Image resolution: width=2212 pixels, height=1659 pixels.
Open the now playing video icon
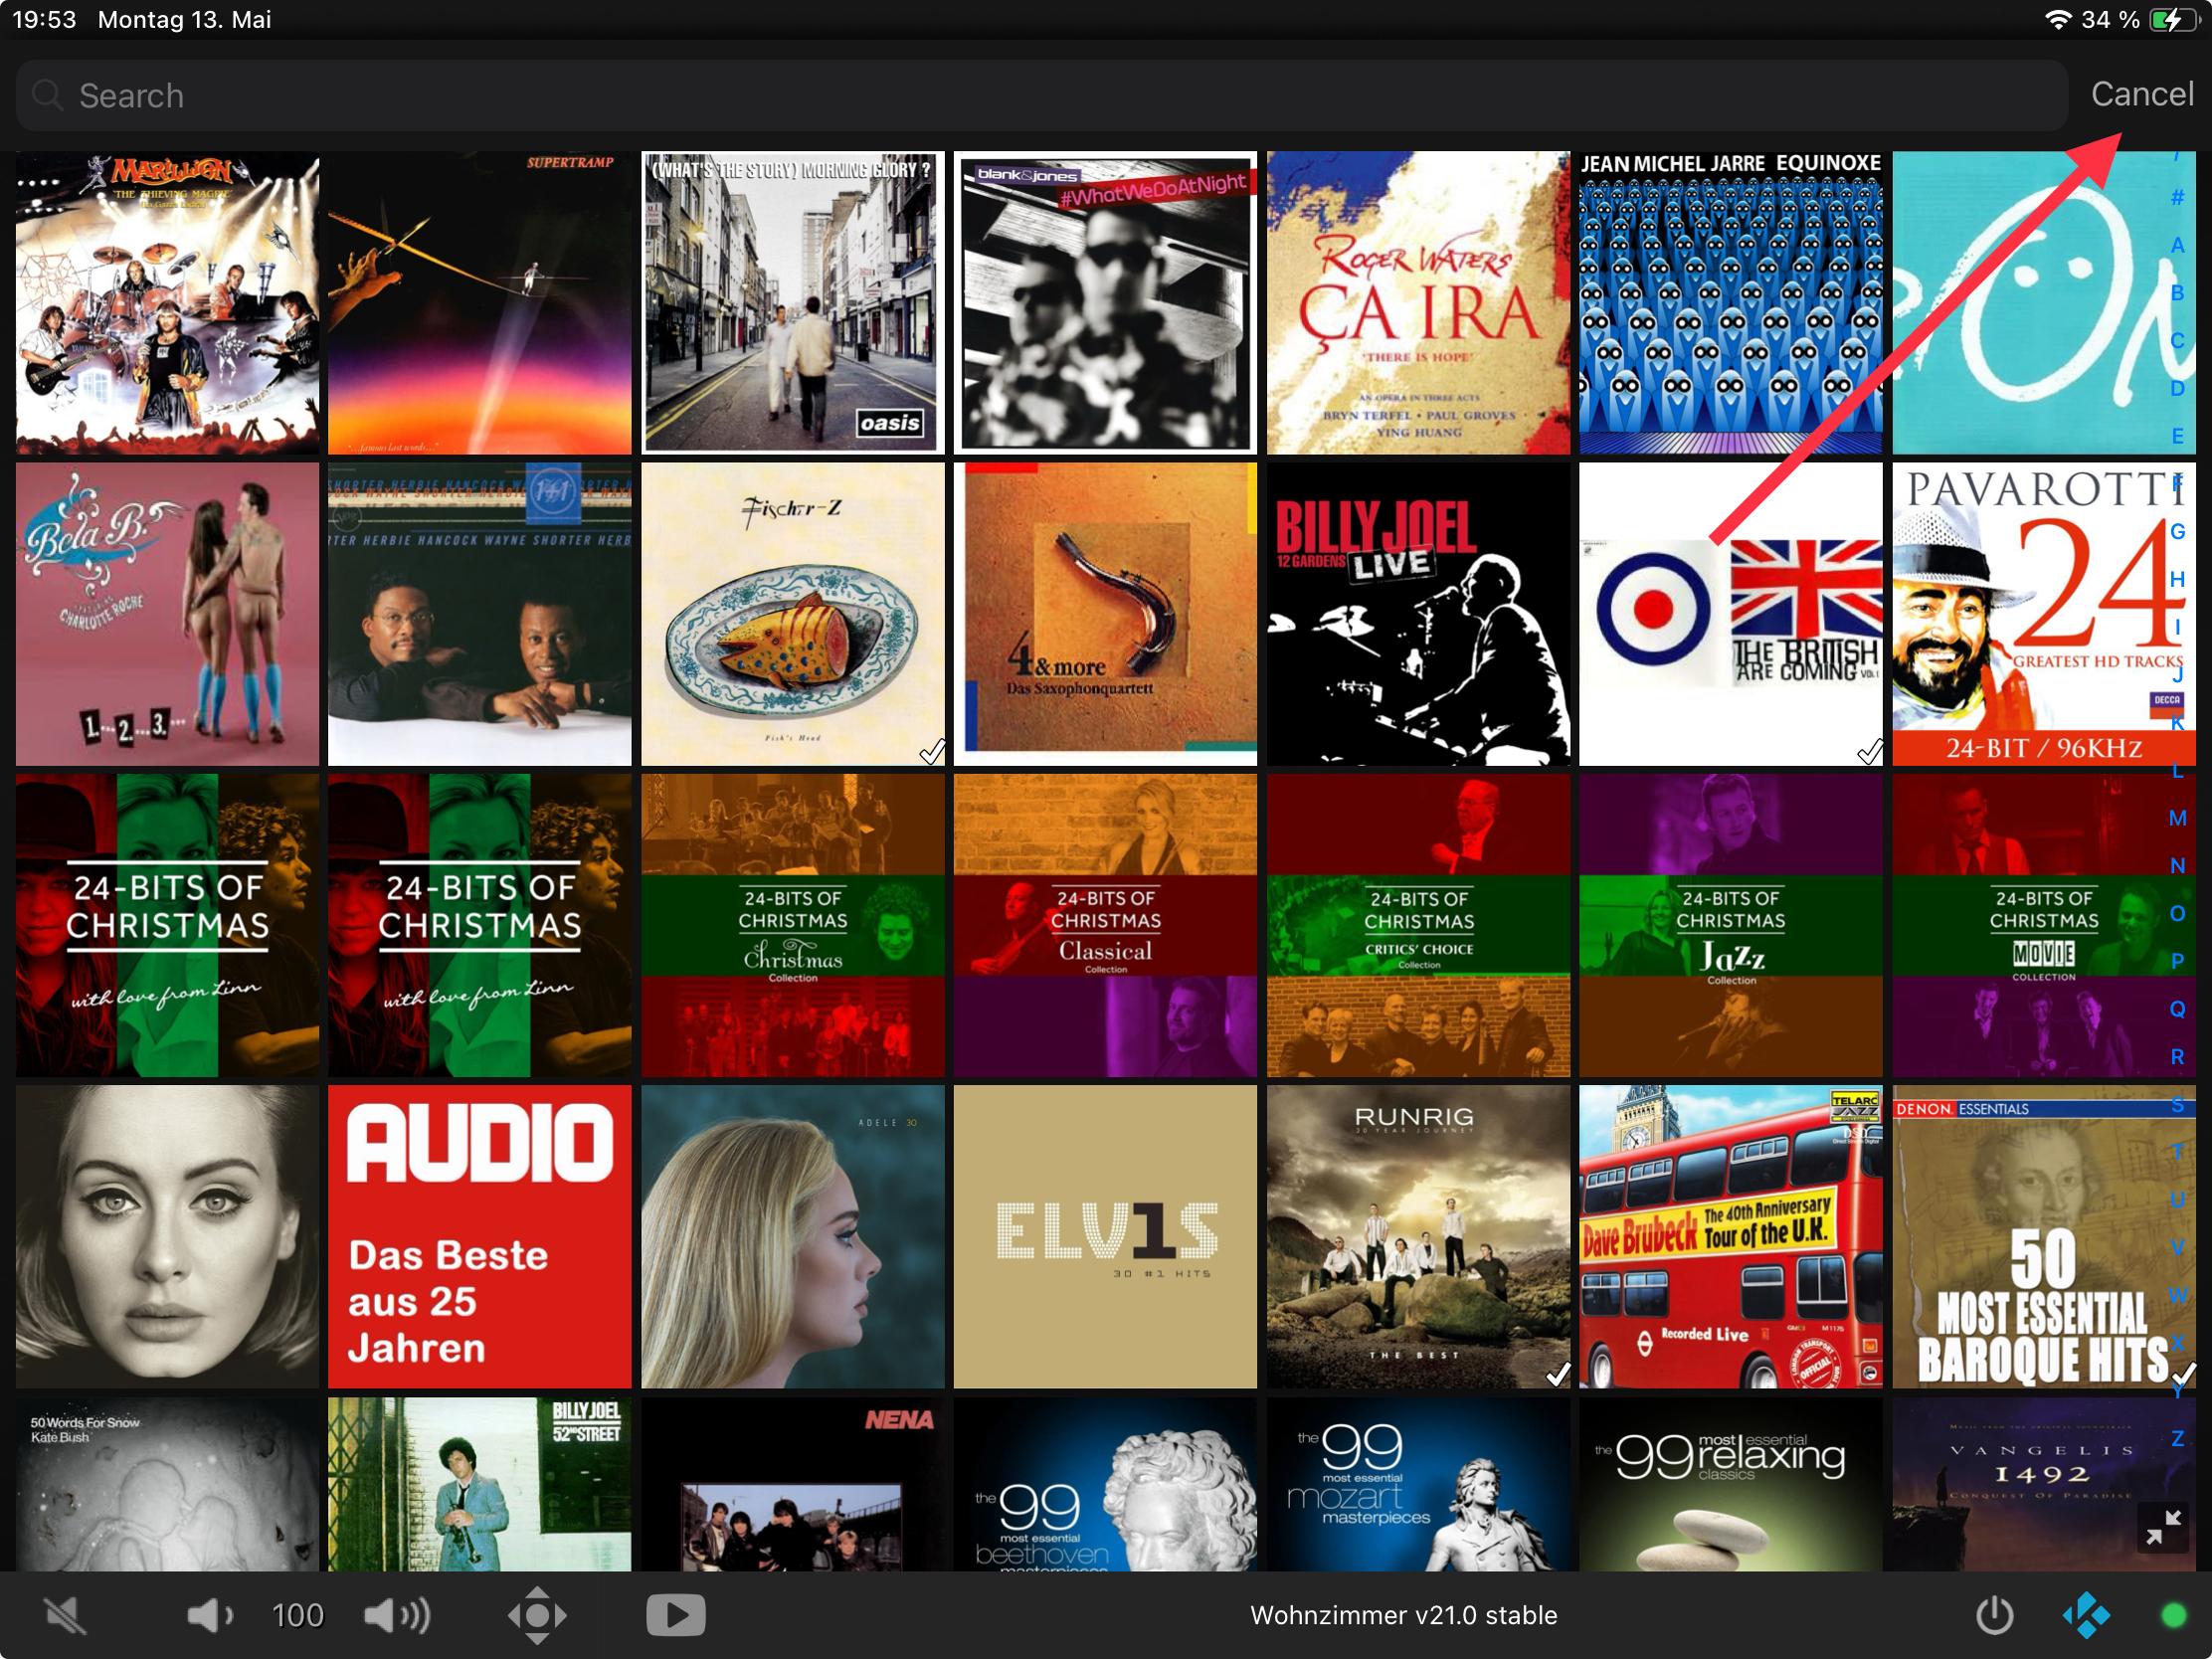(676, 1615)
